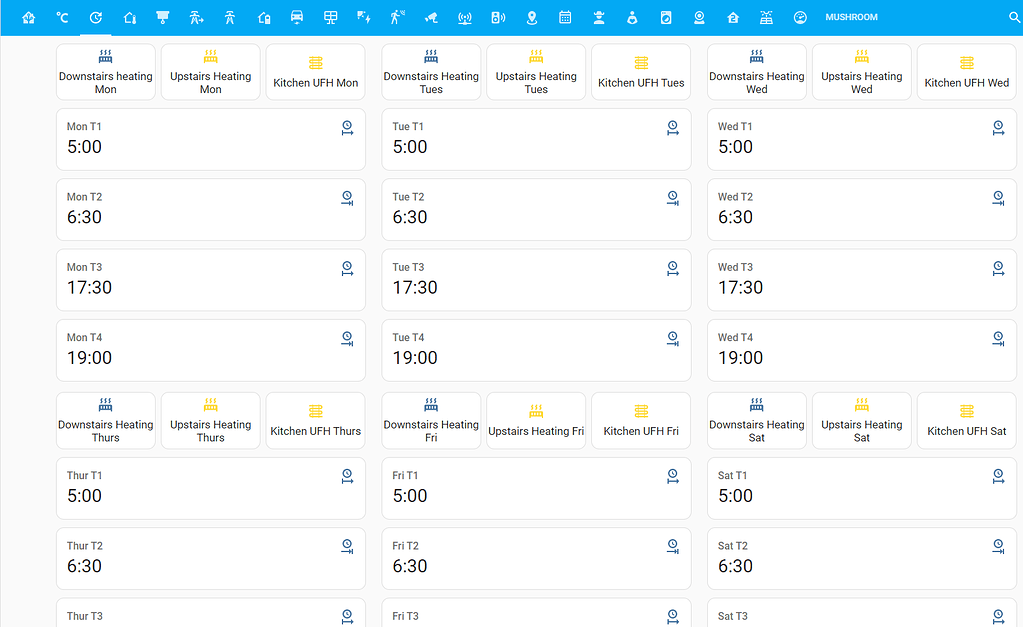The width and height of the screenshot is (1023, 627).
Task: Click Upstairs Heating Sat button
Action: 862,420
